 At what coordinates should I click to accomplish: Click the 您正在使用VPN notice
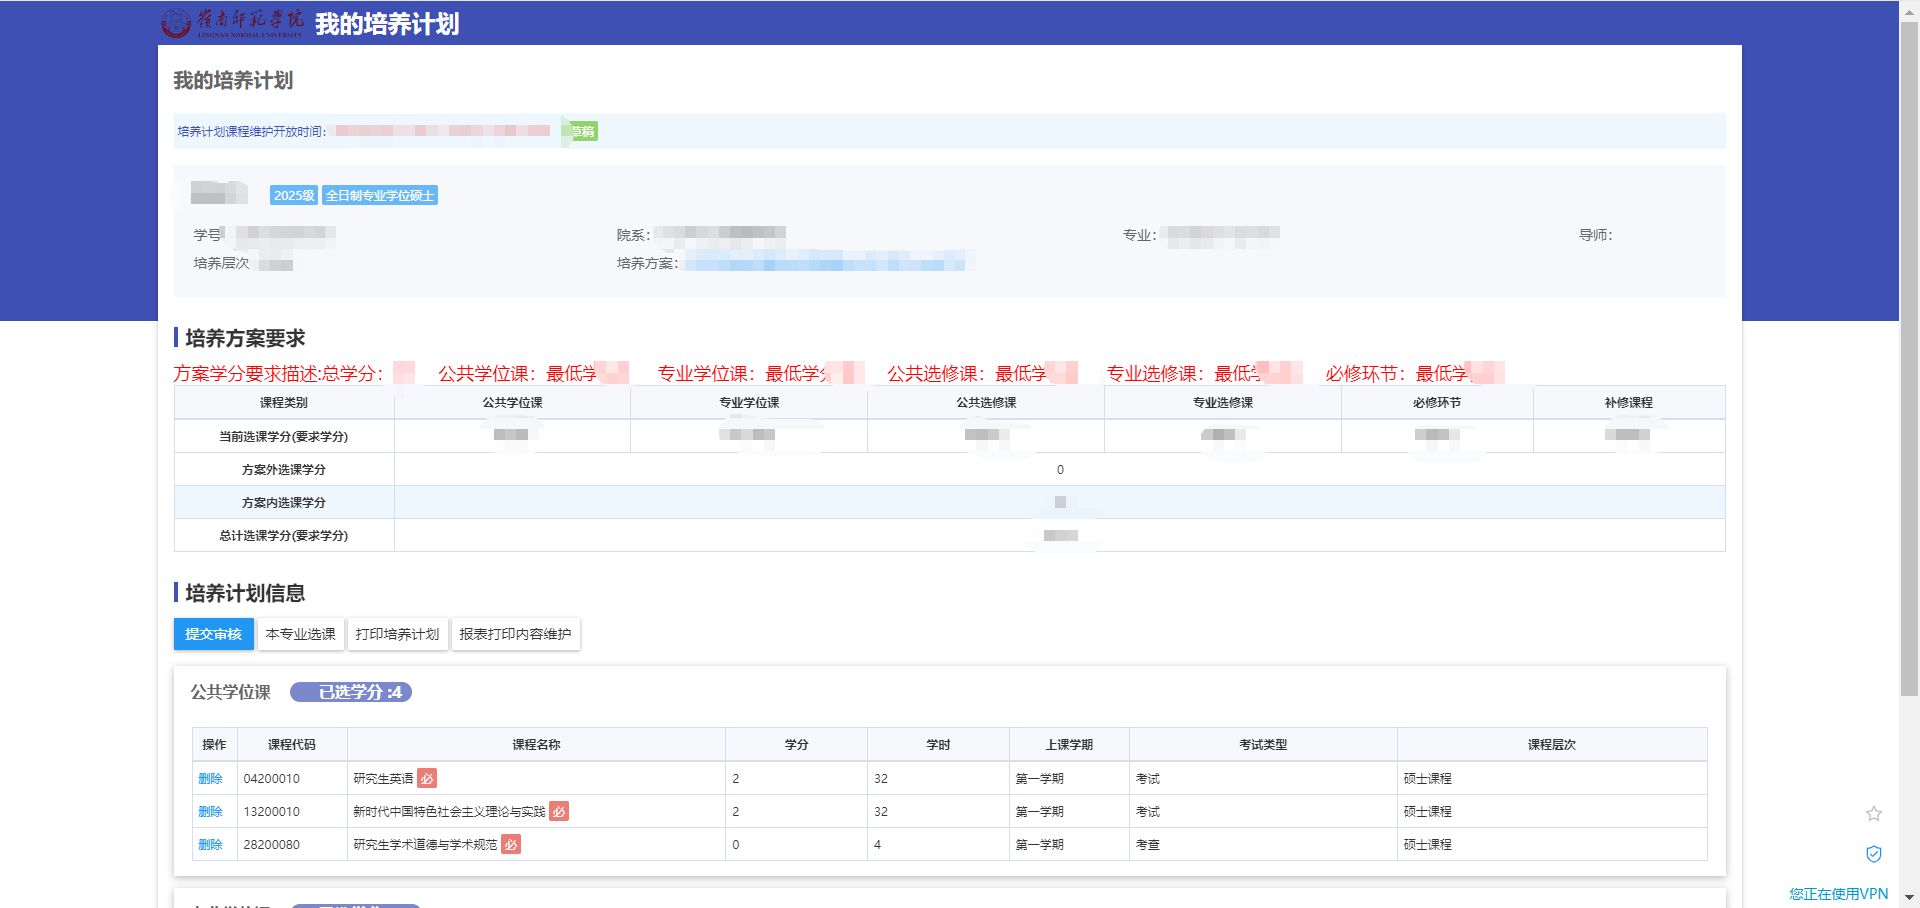point(1838,894)
